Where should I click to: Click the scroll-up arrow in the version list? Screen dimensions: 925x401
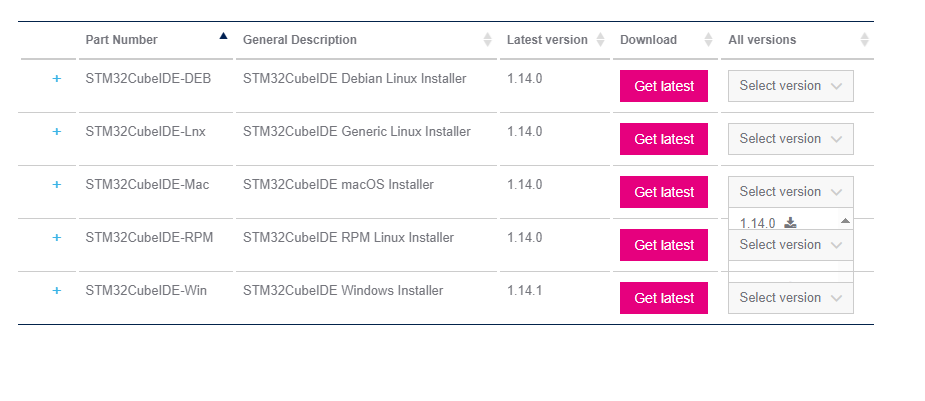tap(845, 220)
